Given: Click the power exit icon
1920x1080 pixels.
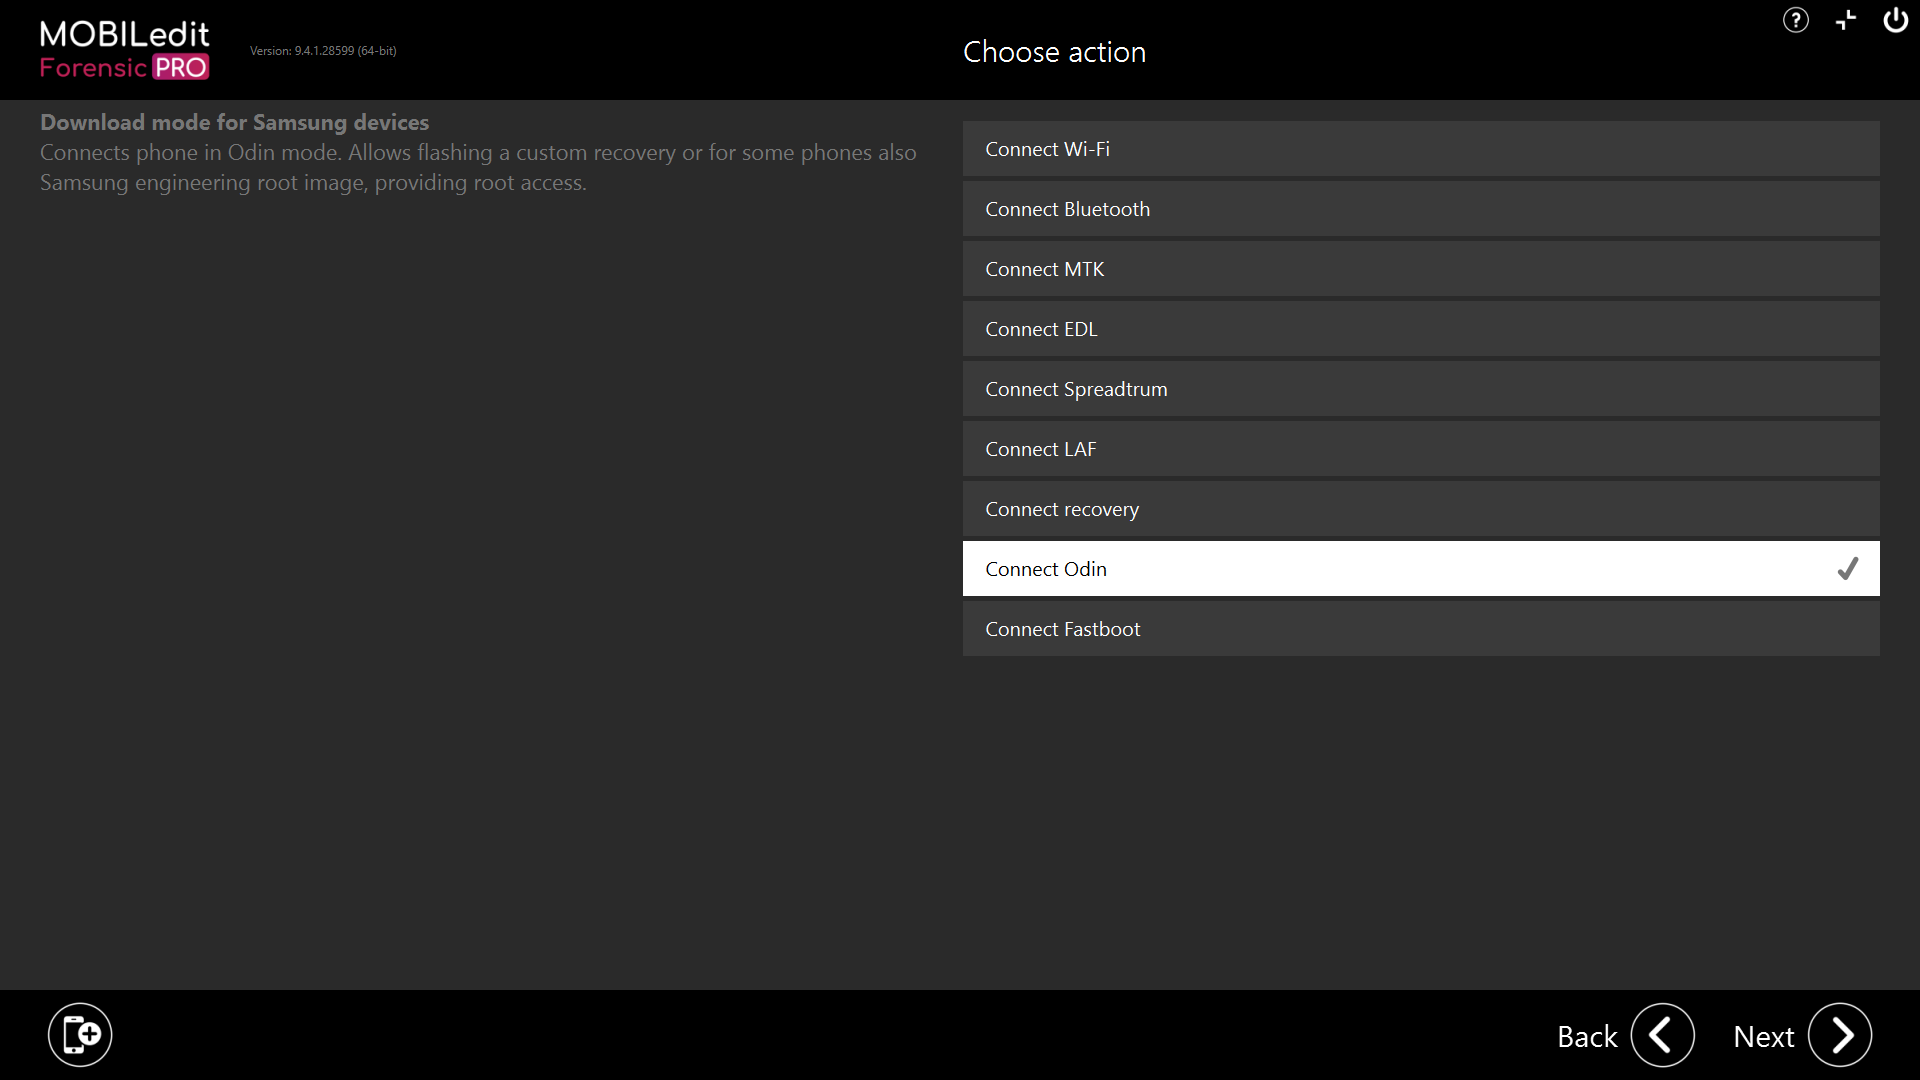Looking at the screenshot, I should tap(1895, 20).
